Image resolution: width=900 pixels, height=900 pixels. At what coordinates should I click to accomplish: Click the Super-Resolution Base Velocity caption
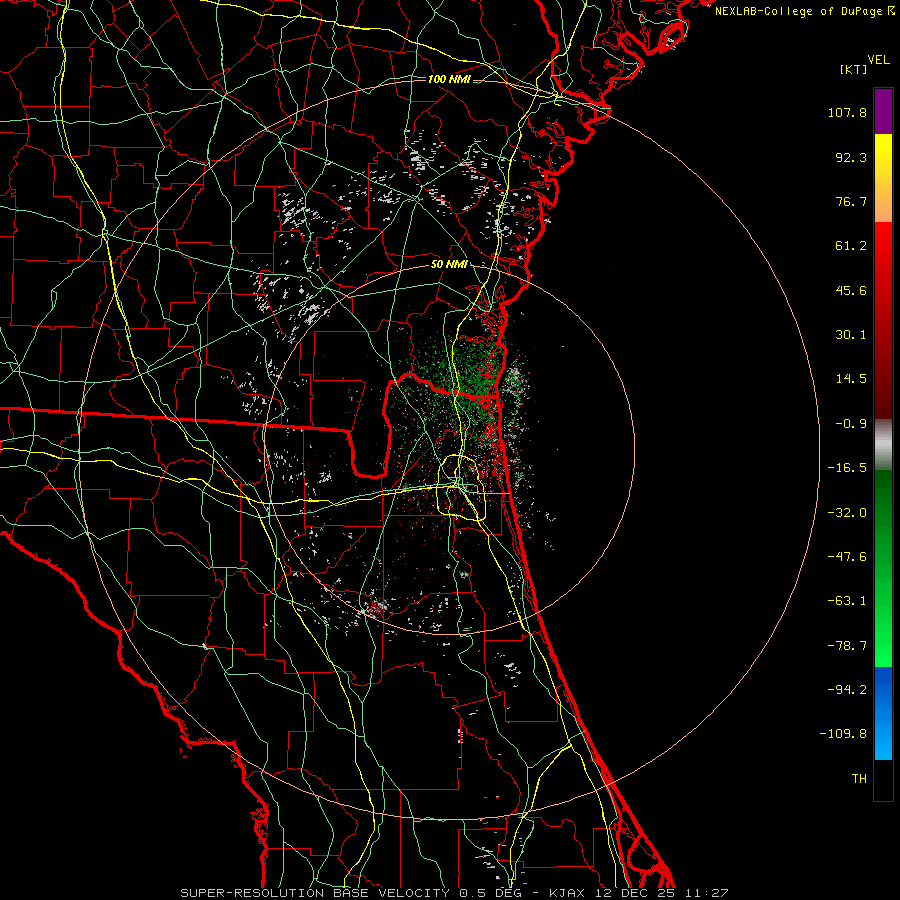pyautogui.click(x=454, y=893)
